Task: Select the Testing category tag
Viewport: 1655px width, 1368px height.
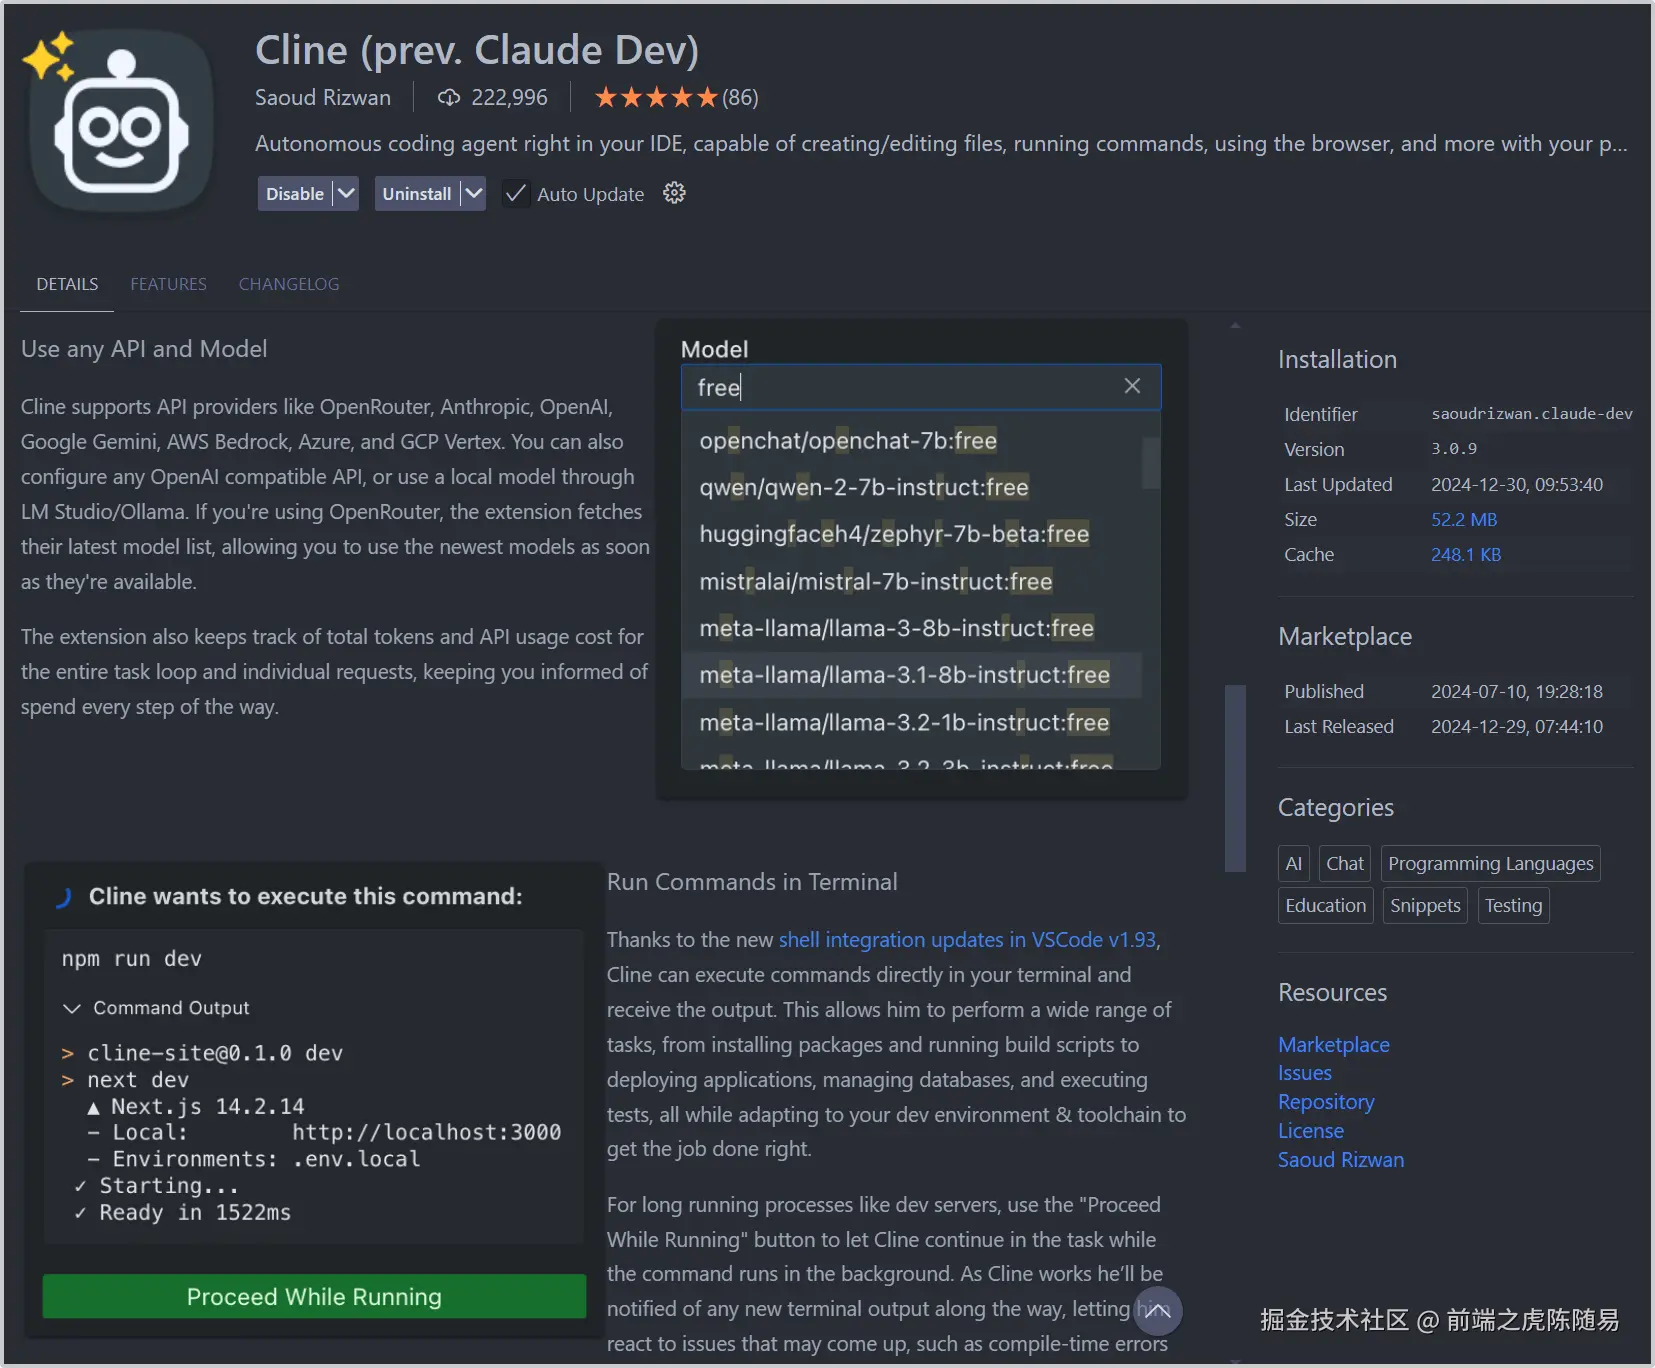Action: click(x=1514, y=905)
